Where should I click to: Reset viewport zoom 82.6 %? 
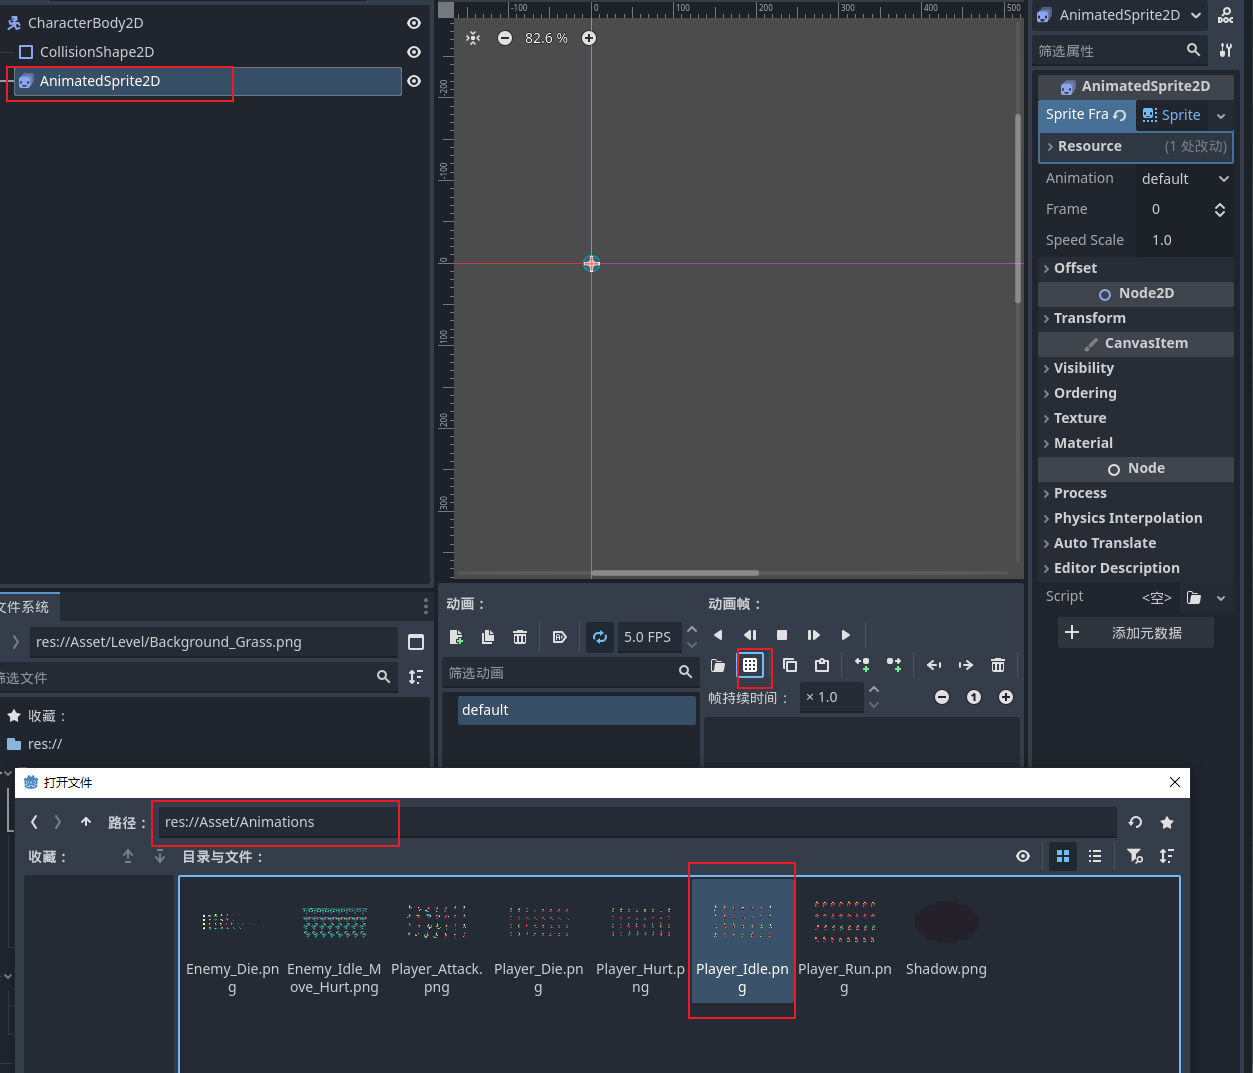pyautogui.click(x=546, y=38)
